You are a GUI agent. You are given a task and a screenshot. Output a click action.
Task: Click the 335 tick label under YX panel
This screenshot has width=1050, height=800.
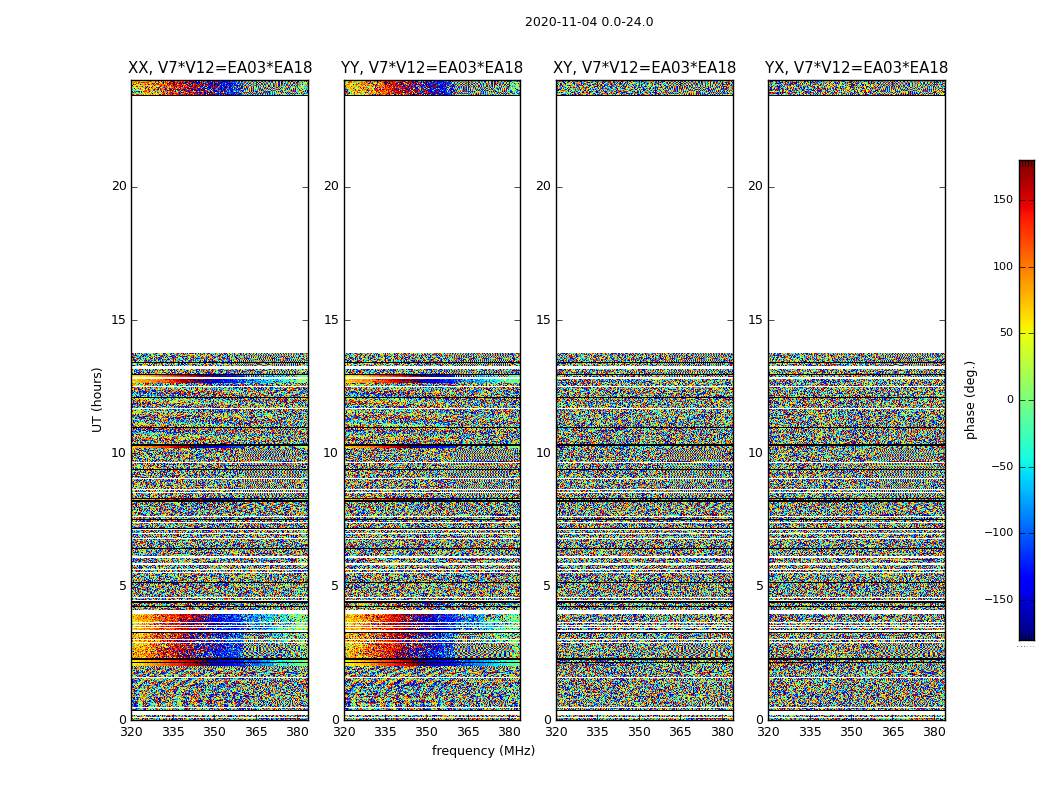pos(810,732)
